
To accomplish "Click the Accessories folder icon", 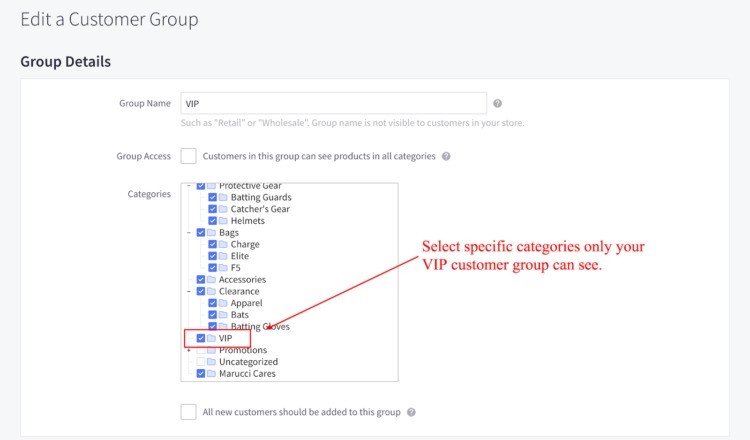I will click(x=212, y=280).
